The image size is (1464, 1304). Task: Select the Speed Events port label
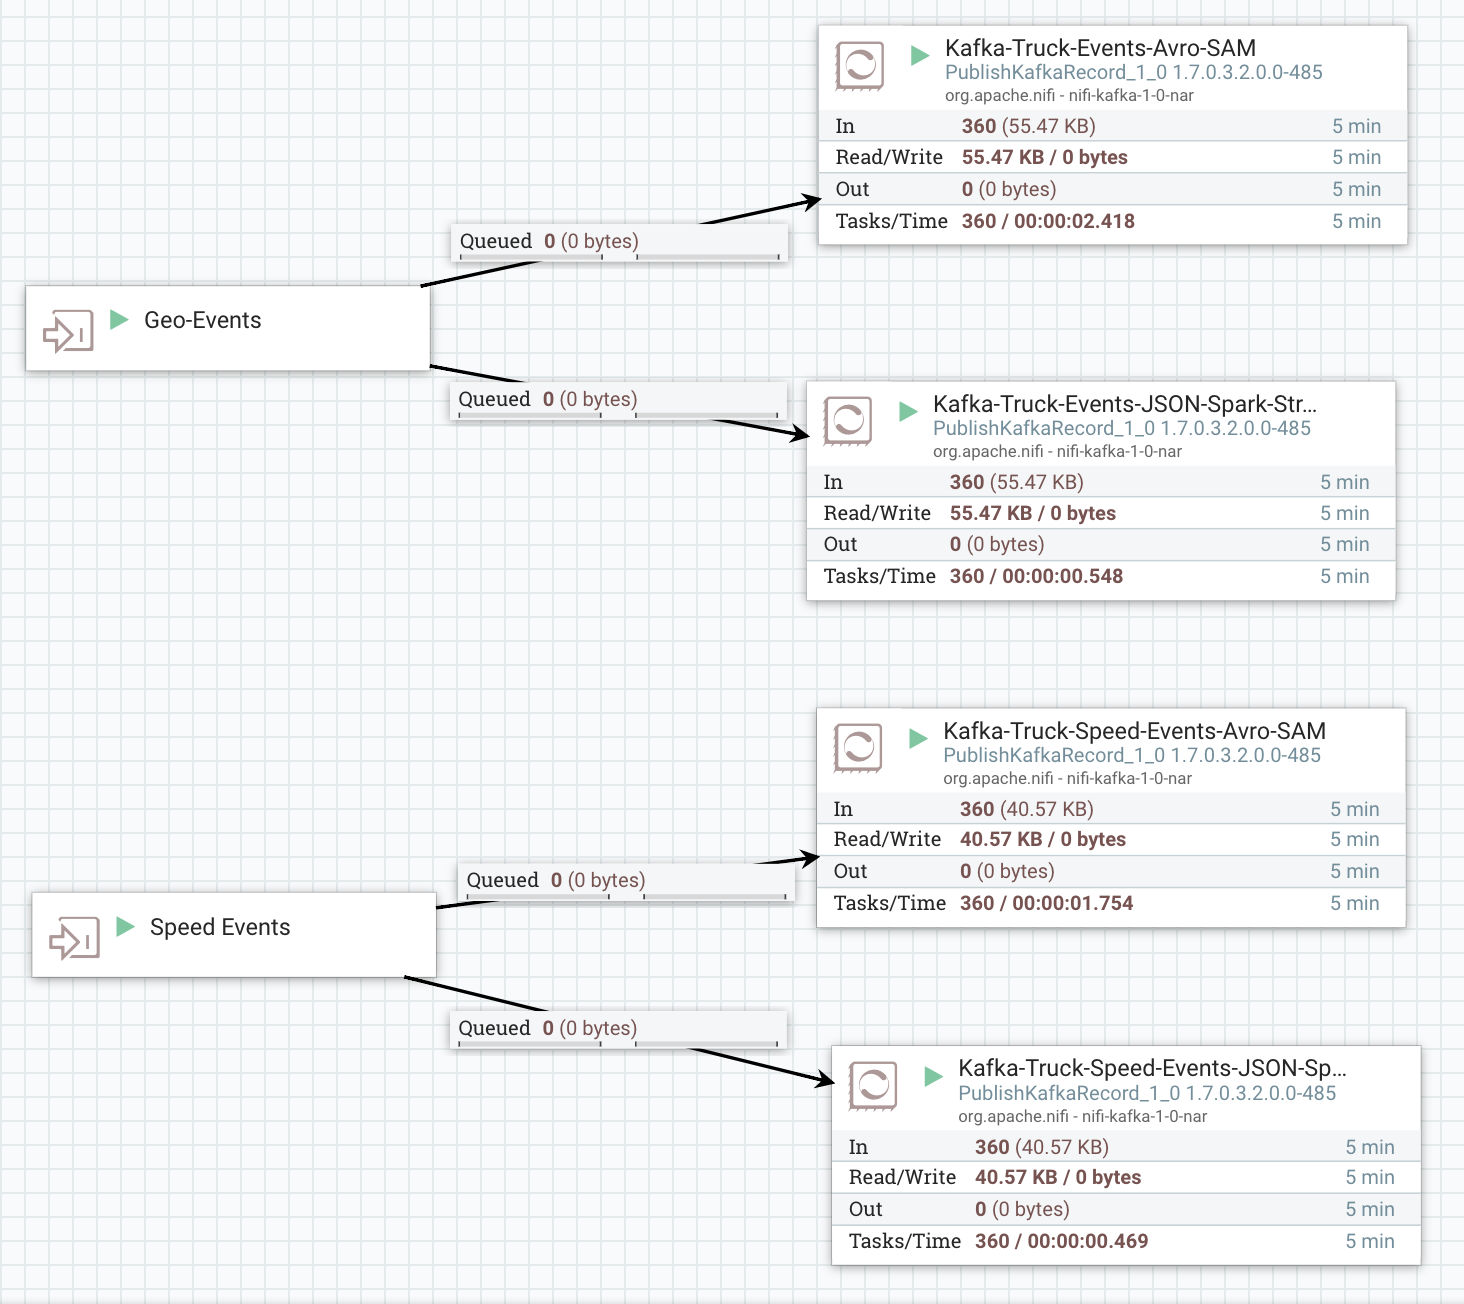tap(220, 927)
